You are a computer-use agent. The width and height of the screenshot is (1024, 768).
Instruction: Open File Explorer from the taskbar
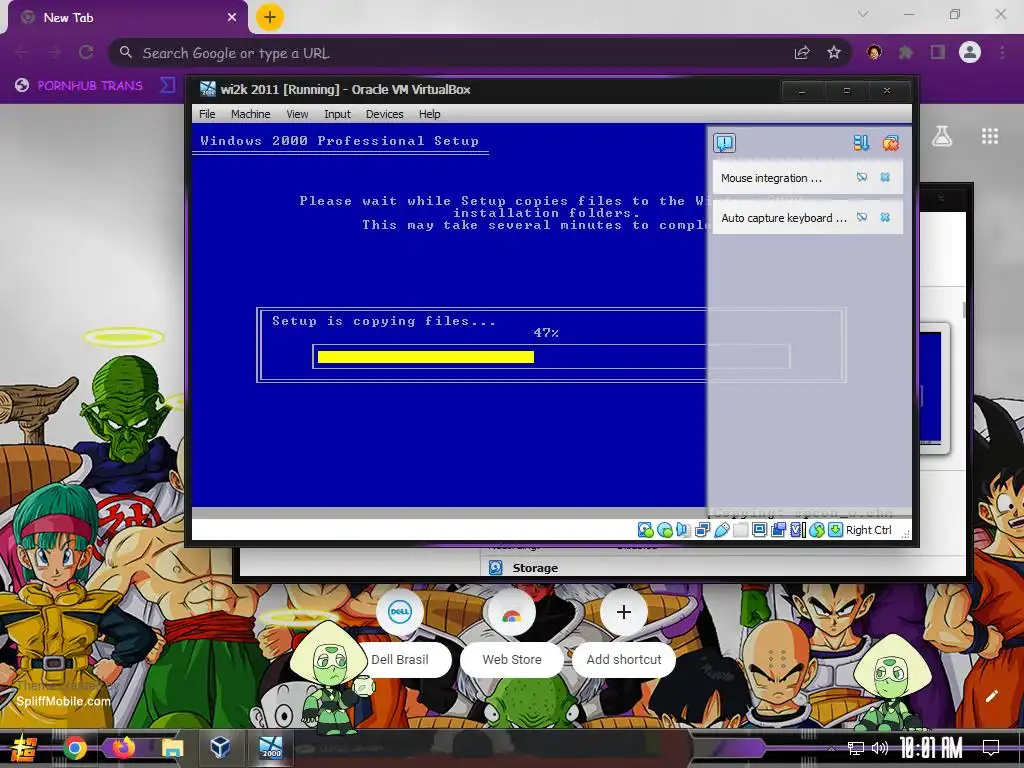(172, 748)
